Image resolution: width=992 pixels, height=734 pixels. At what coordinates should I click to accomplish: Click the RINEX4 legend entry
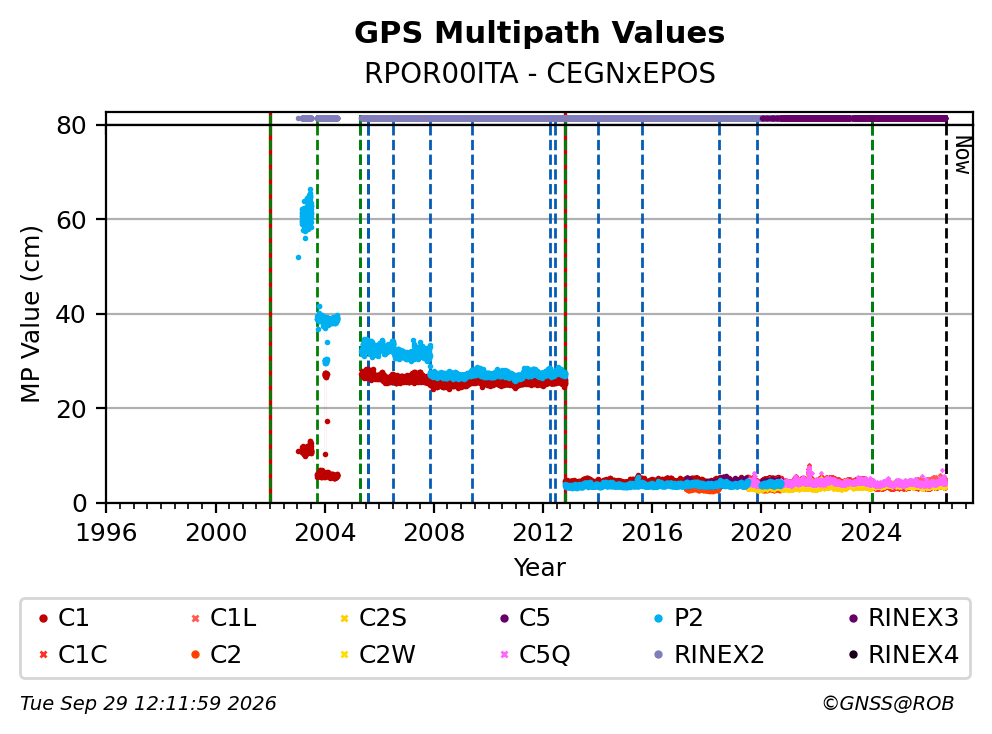point(904,655)
